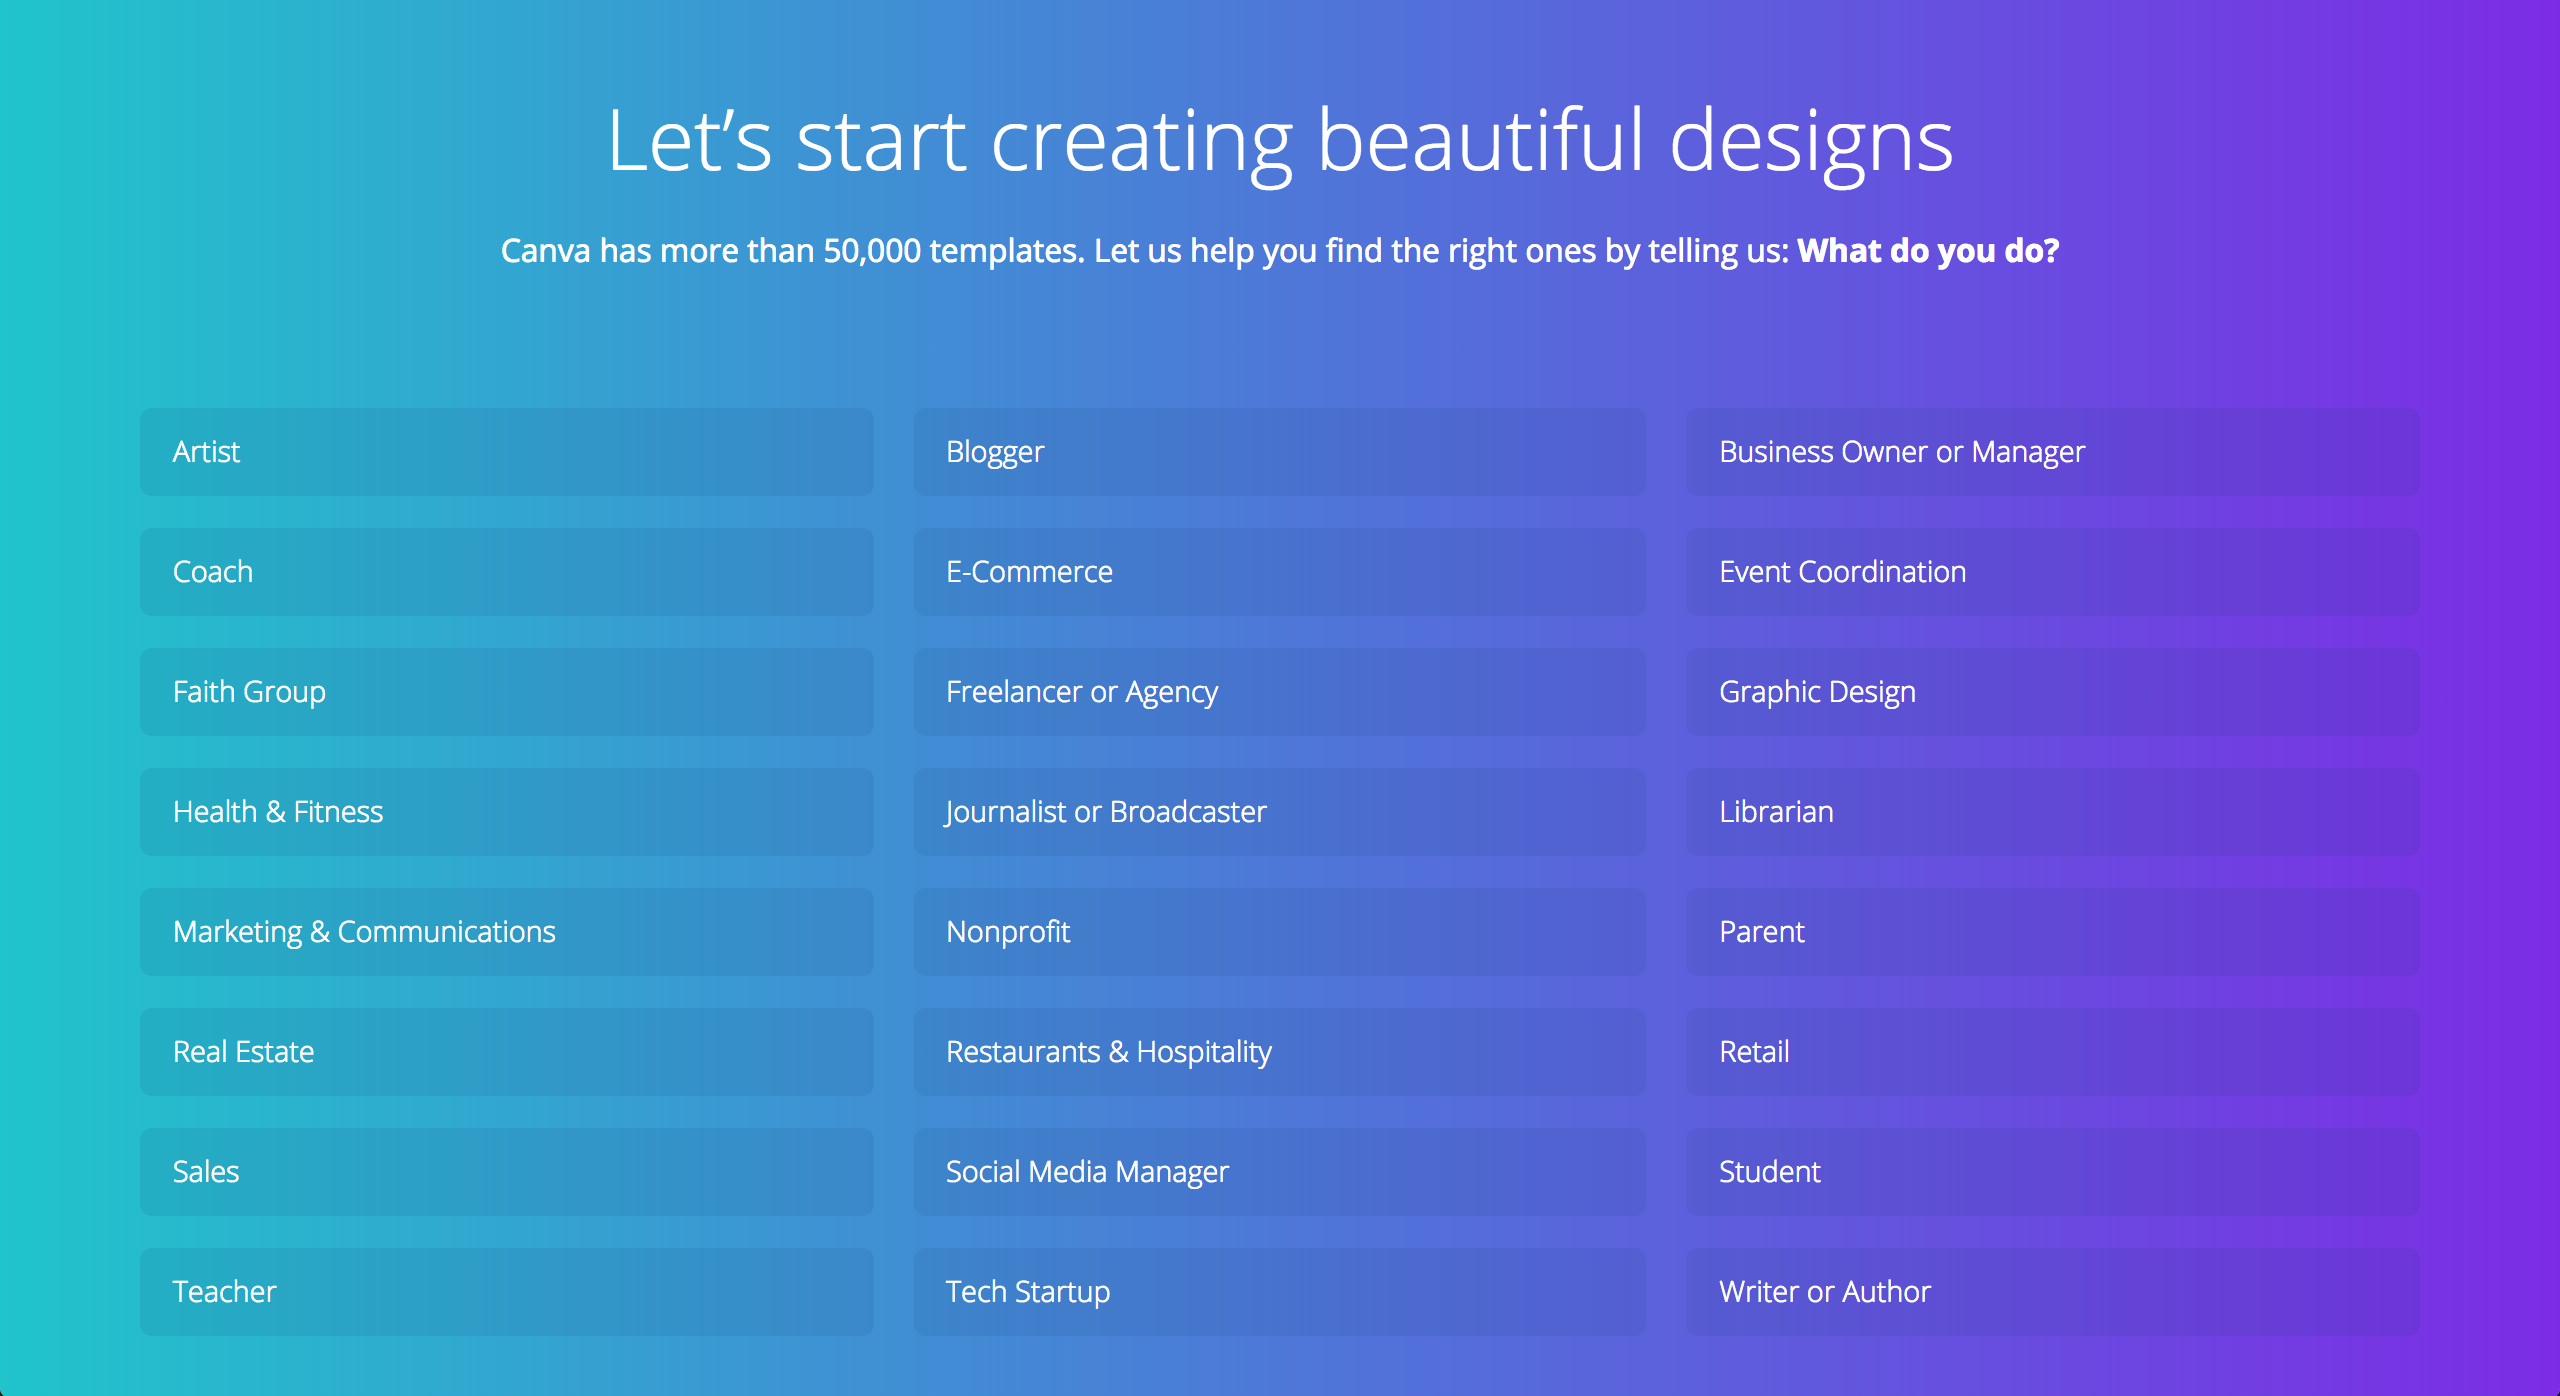This screenshot has width=2560, height=1396.
Task: Select Health & Fitness
Action: (506, 812)
